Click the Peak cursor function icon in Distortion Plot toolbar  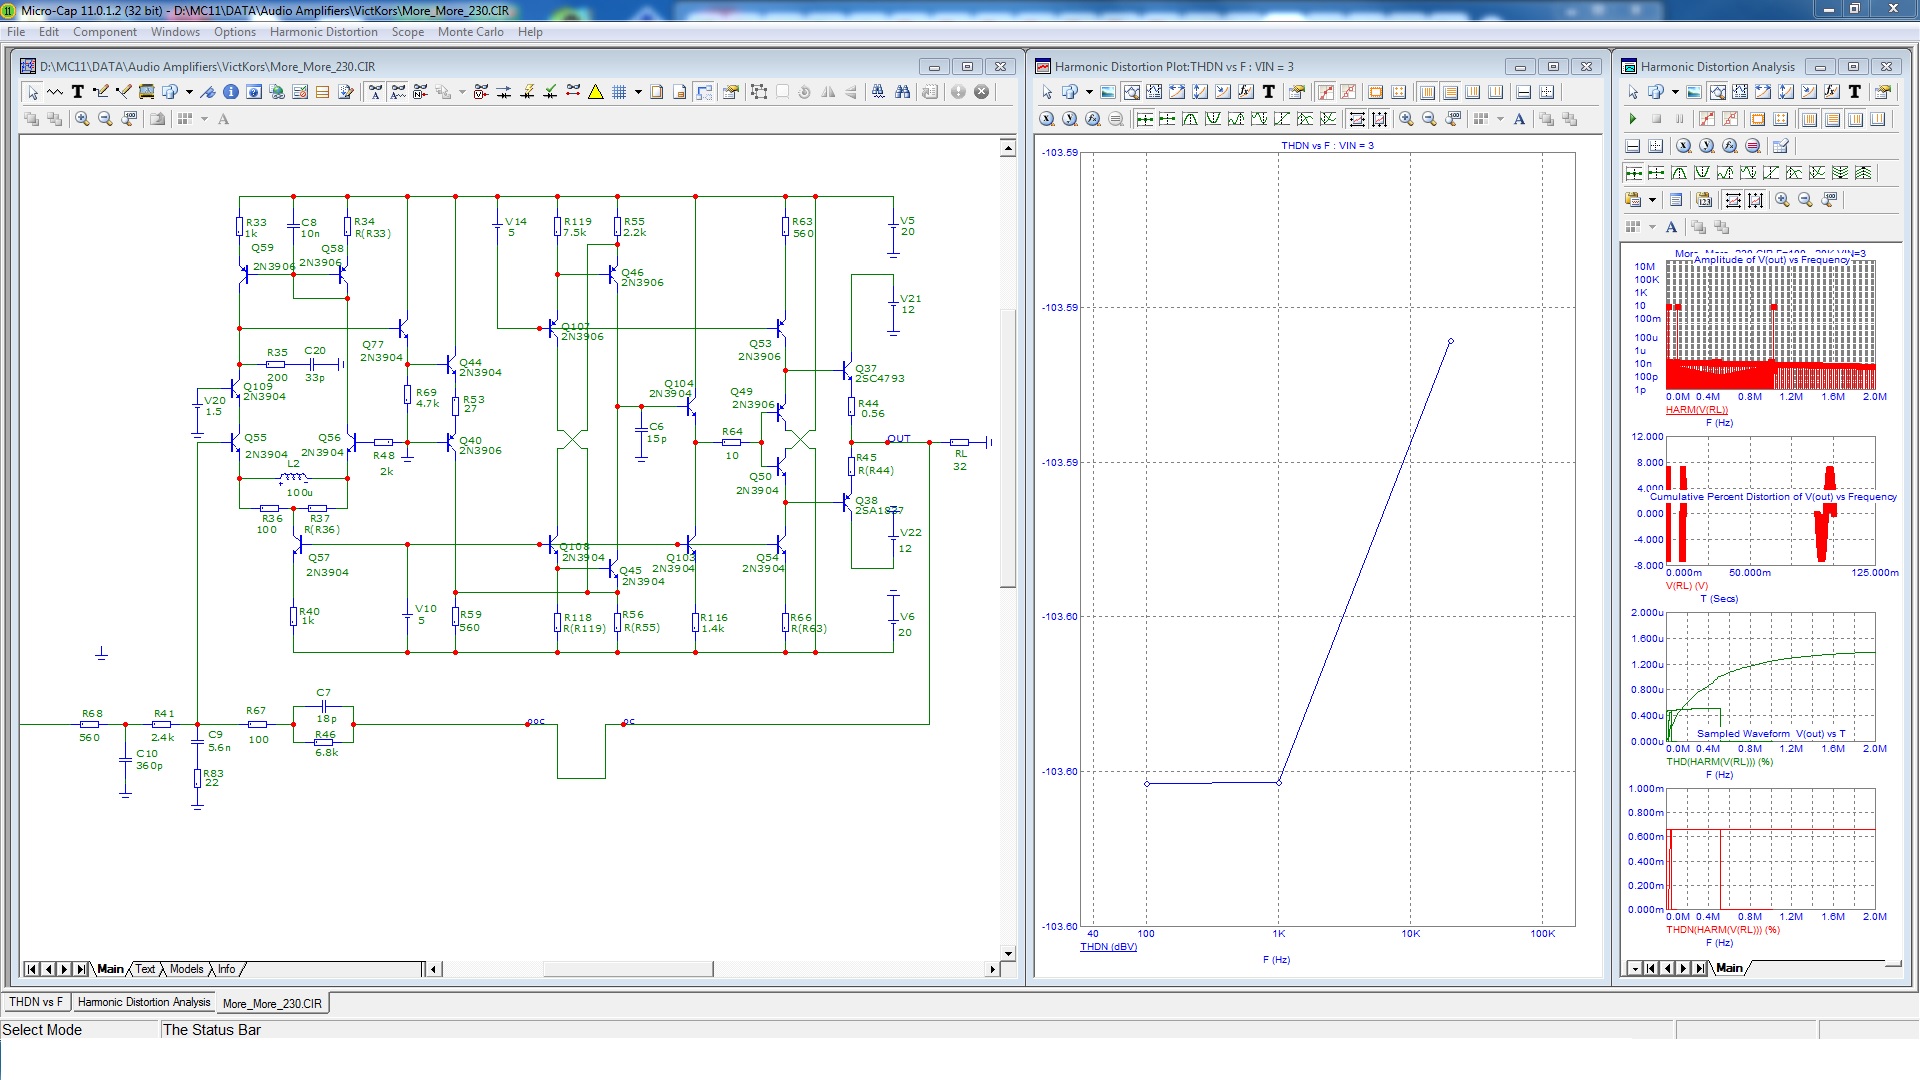[x=1190, y=119]
